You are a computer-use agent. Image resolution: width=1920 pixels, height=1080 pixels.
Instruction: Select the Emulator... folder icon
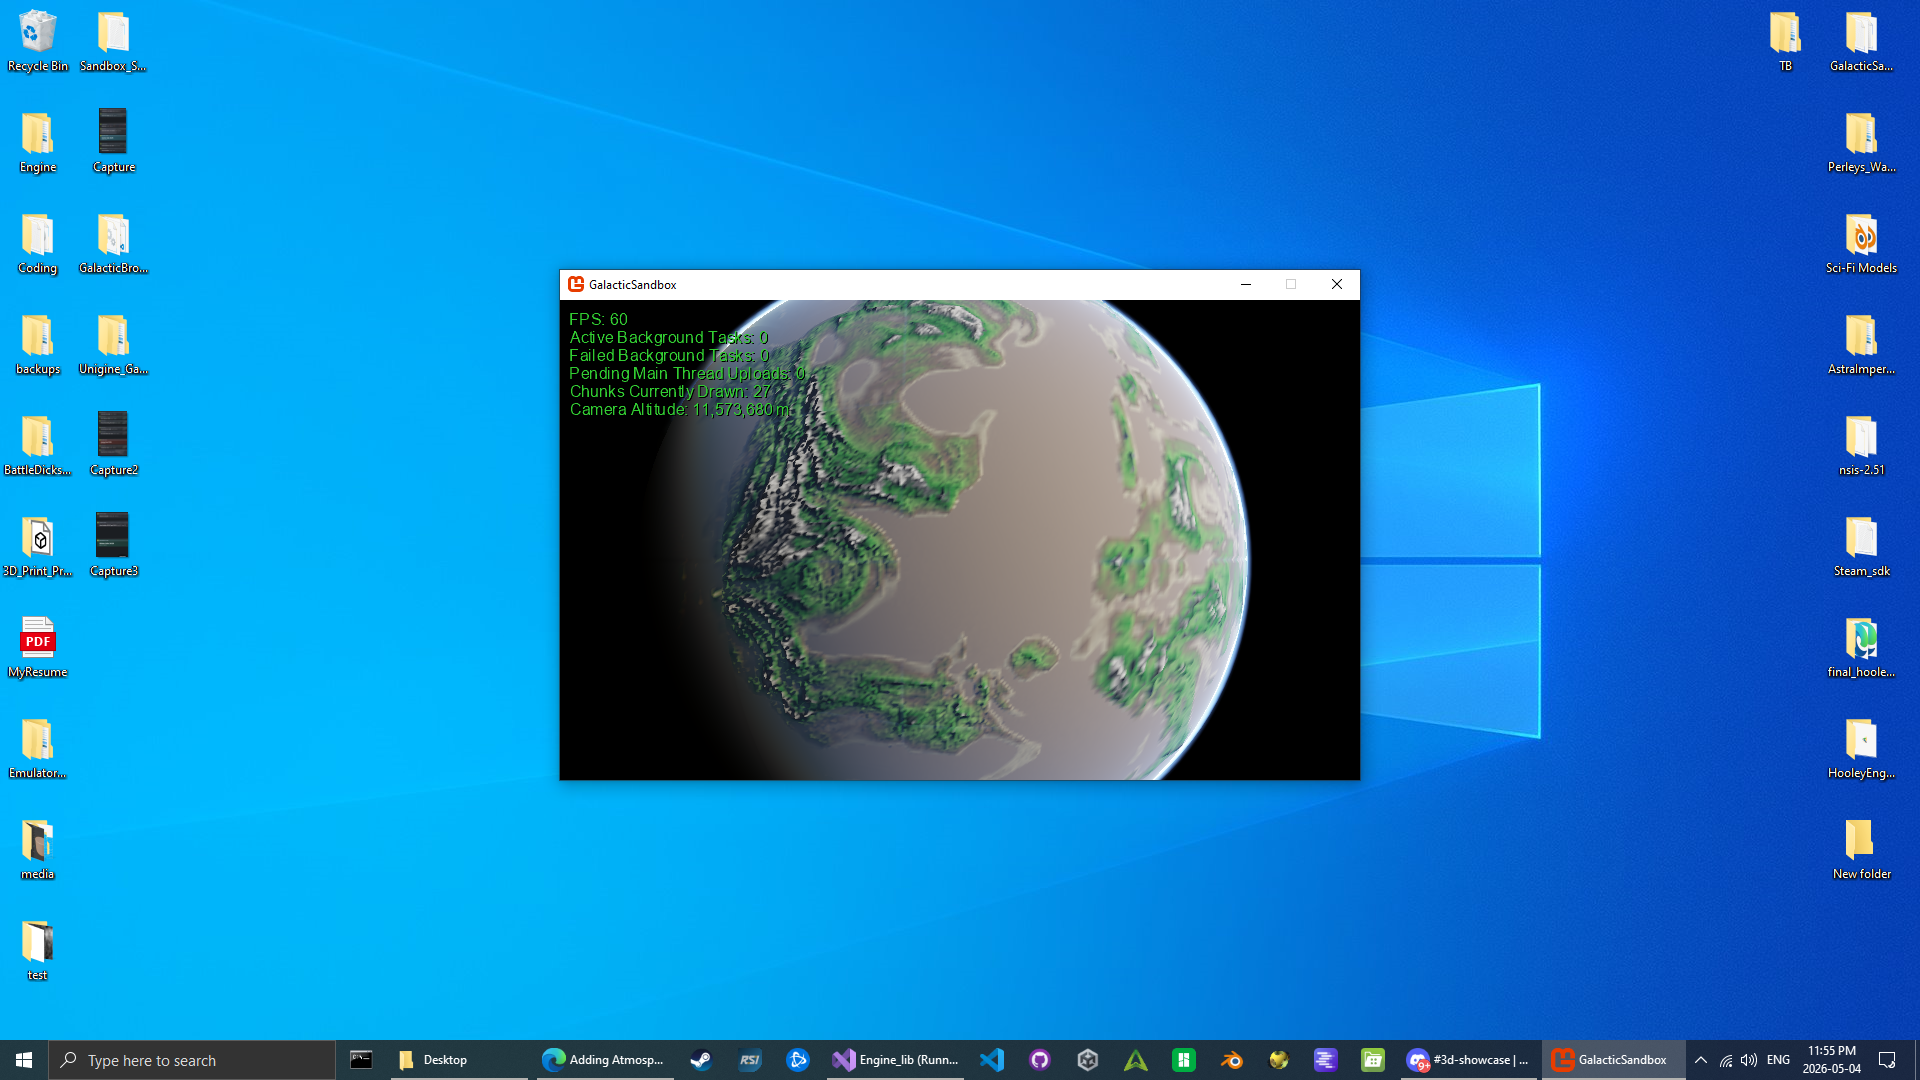pyautogui.click(x=38, y=748)
